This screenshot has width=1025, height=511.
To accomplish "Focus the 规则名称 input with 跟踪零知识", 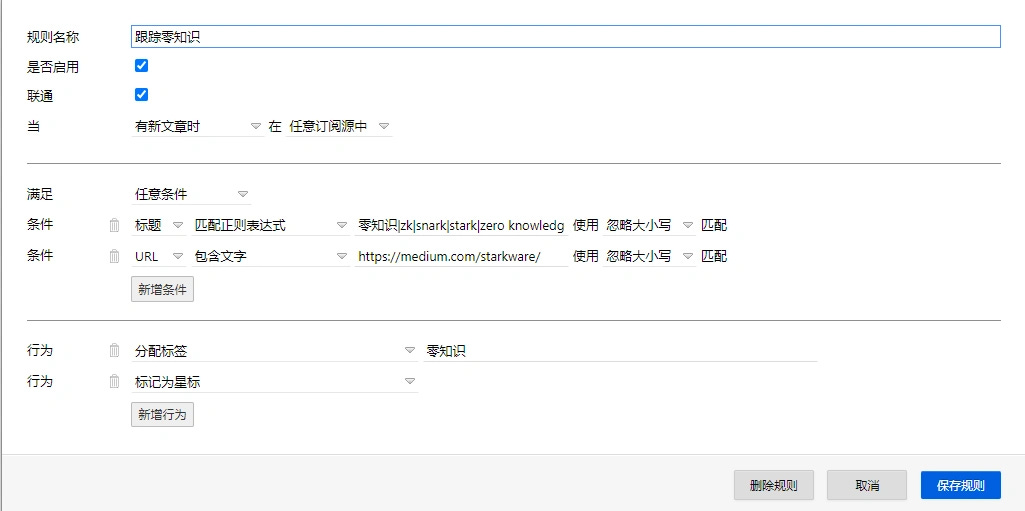I will click(566, 37).
